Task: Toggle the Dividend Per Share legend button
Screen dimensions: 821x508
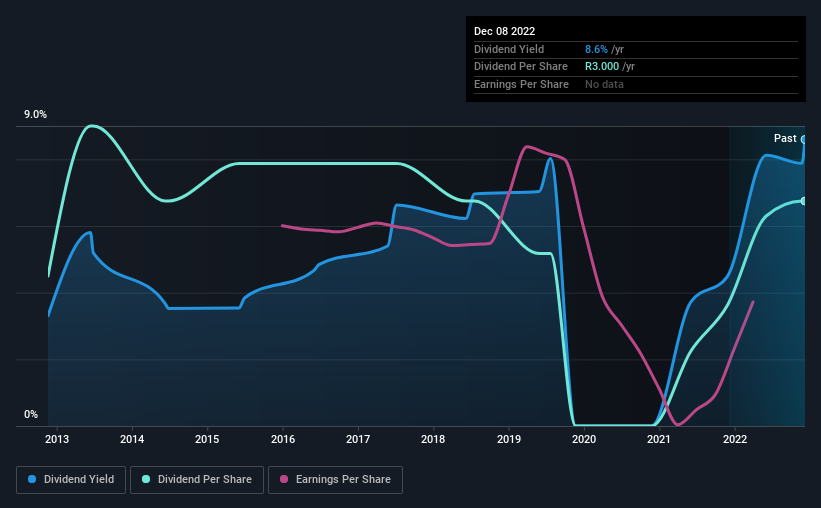Action: point(197,479)
